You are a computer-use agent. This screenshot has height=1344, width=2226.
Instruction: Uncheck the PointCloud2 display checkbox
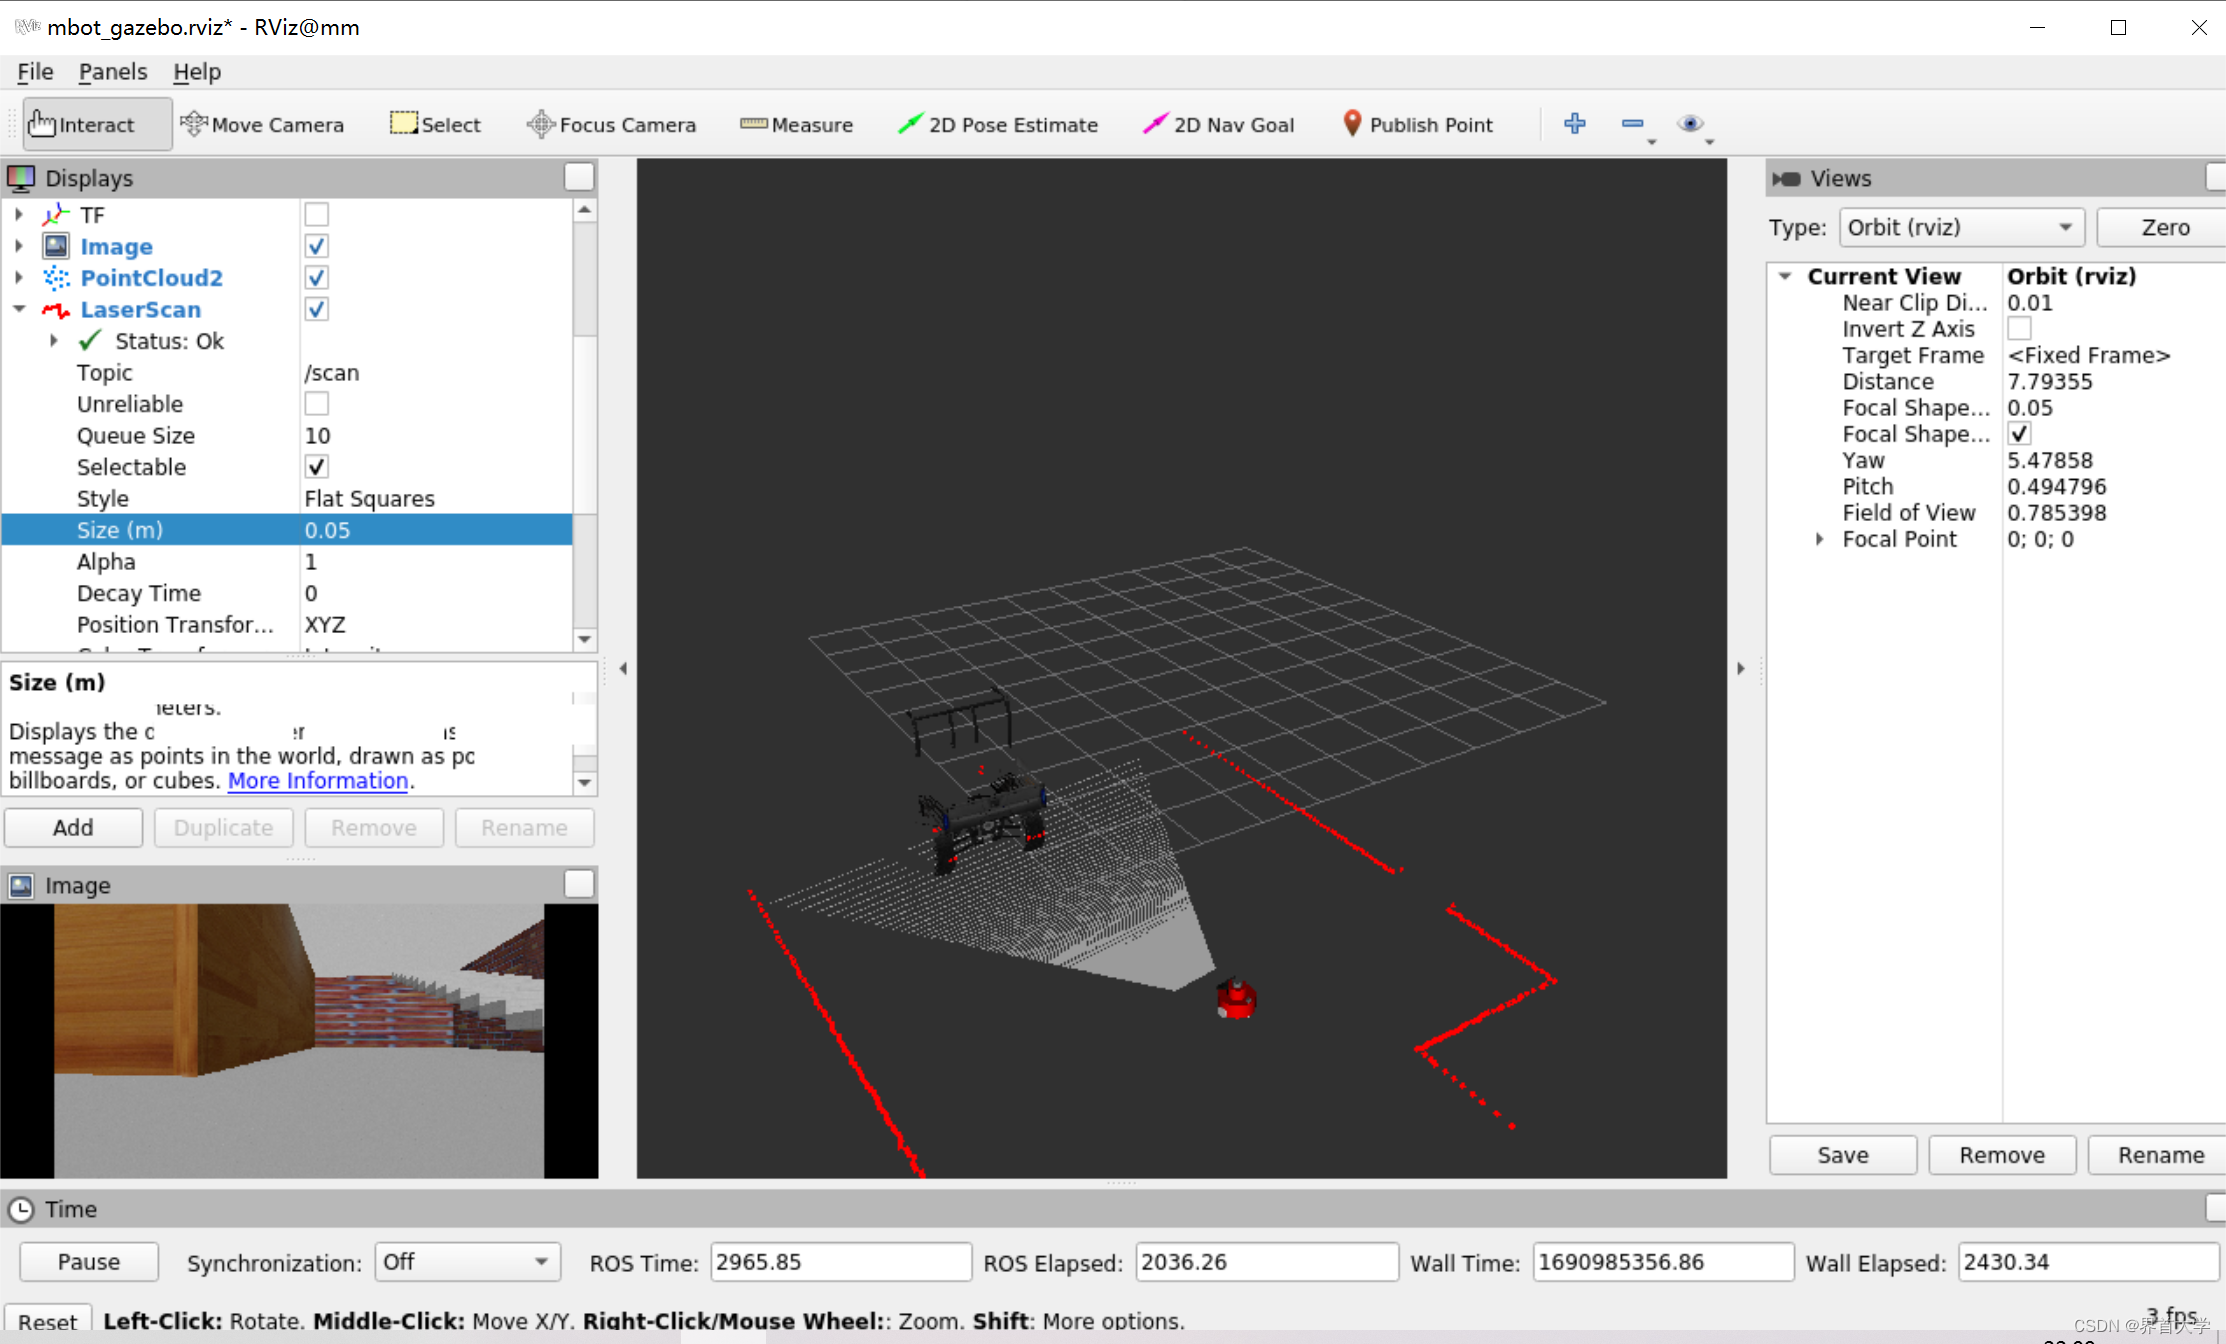click(316, 277)
